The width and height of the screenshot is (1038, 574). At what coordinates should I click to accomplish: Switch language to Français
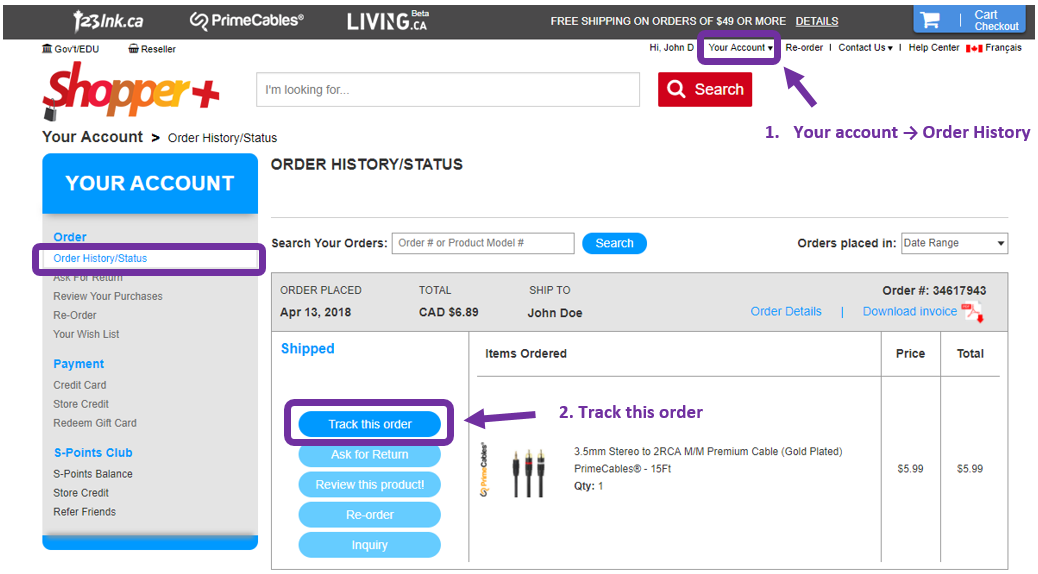pos(1003,48)
